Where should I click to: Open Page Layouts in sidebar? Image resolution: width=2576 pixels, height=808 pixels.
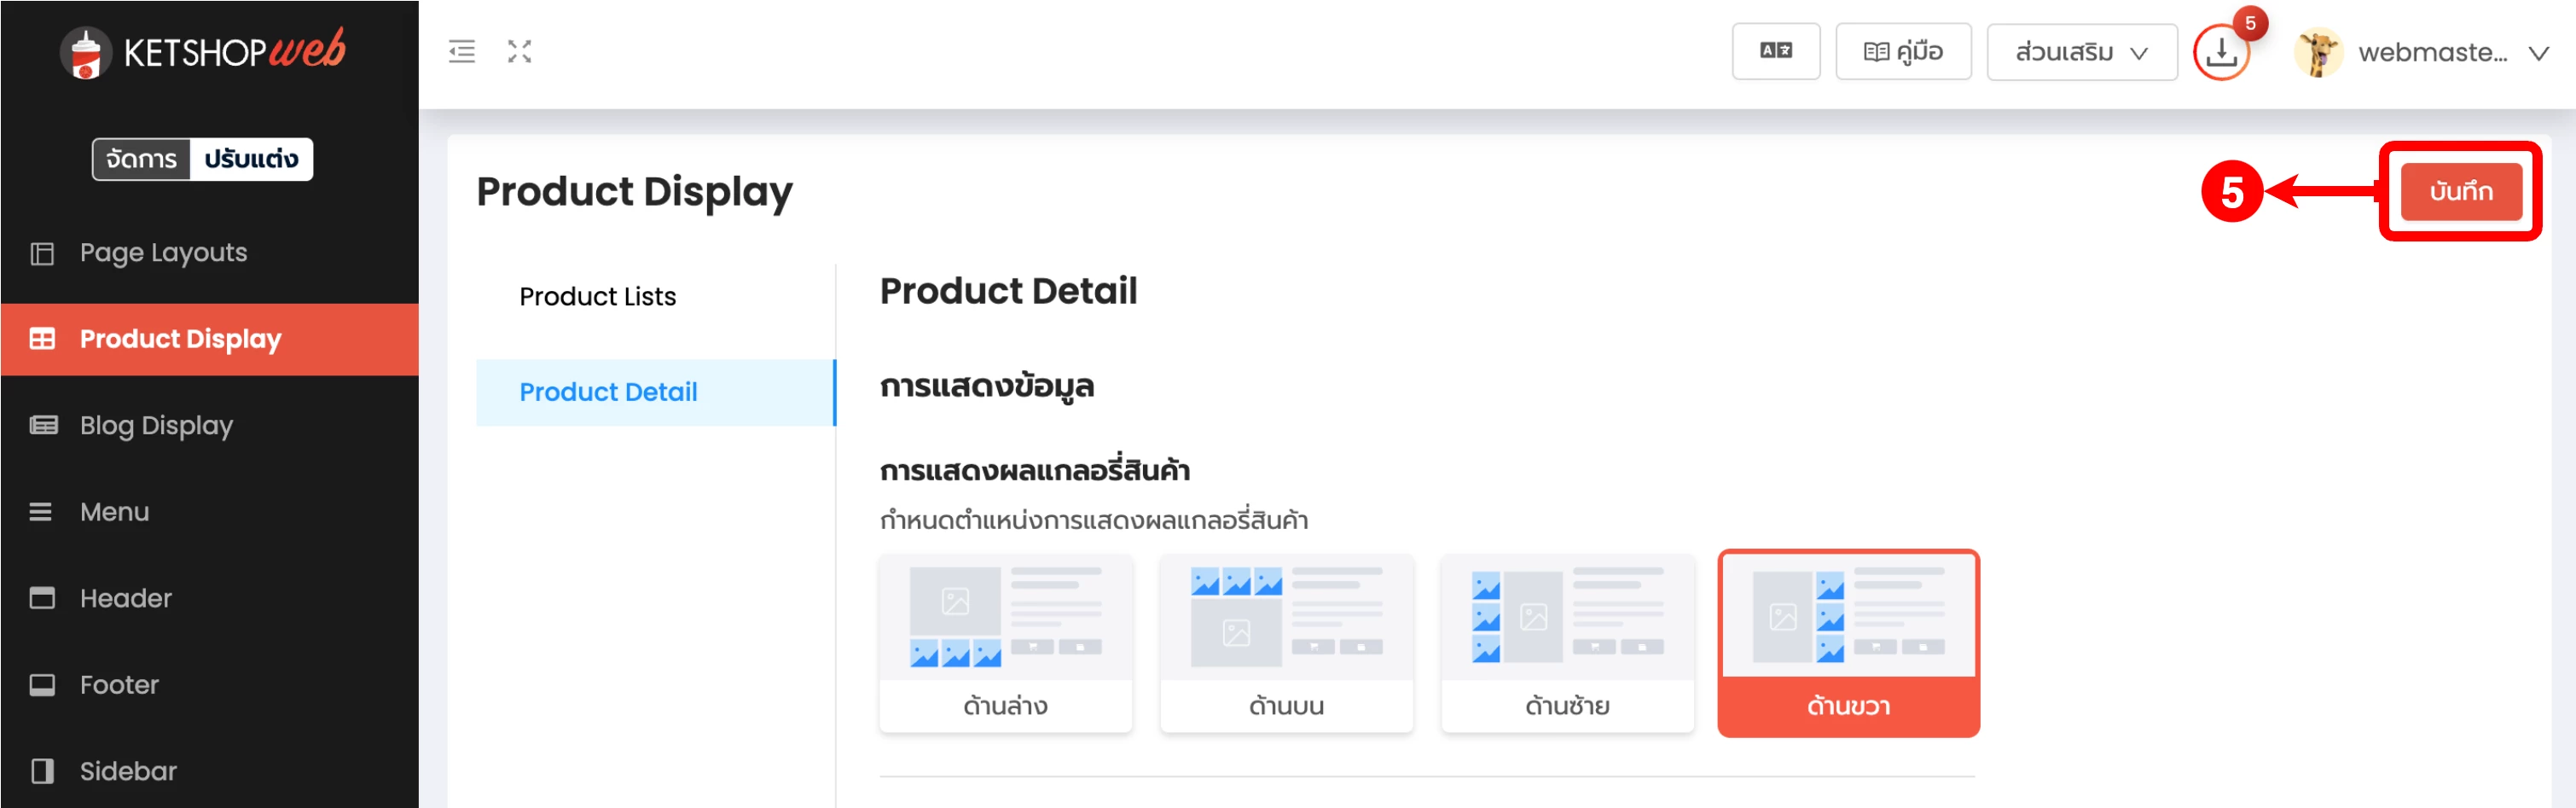coord(163,253)
